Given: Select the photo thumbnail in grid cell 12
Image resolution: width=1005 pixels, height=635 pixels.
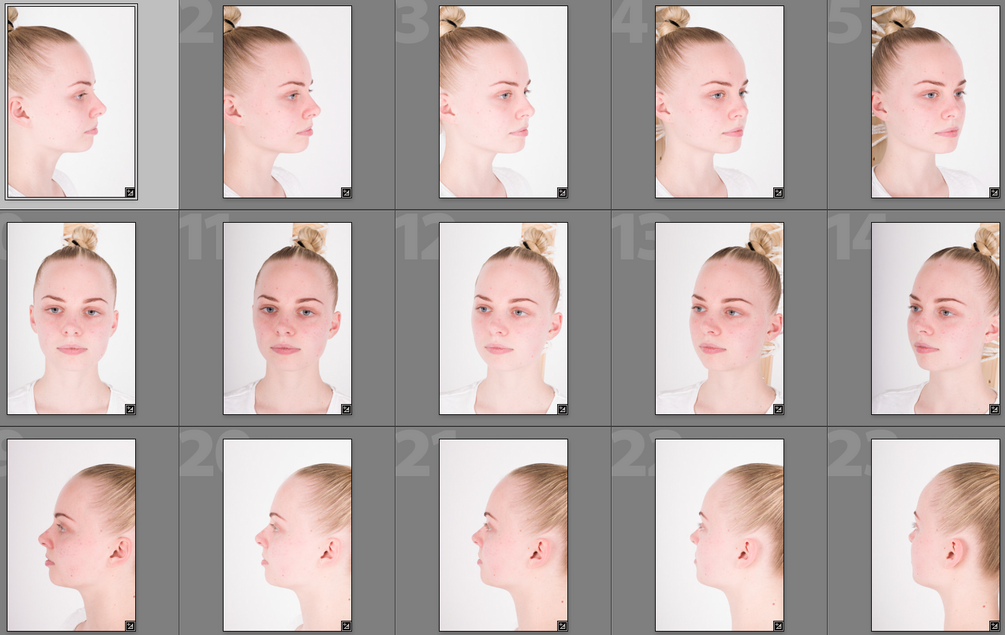Looking at the screenshot, I should [503, 318].
